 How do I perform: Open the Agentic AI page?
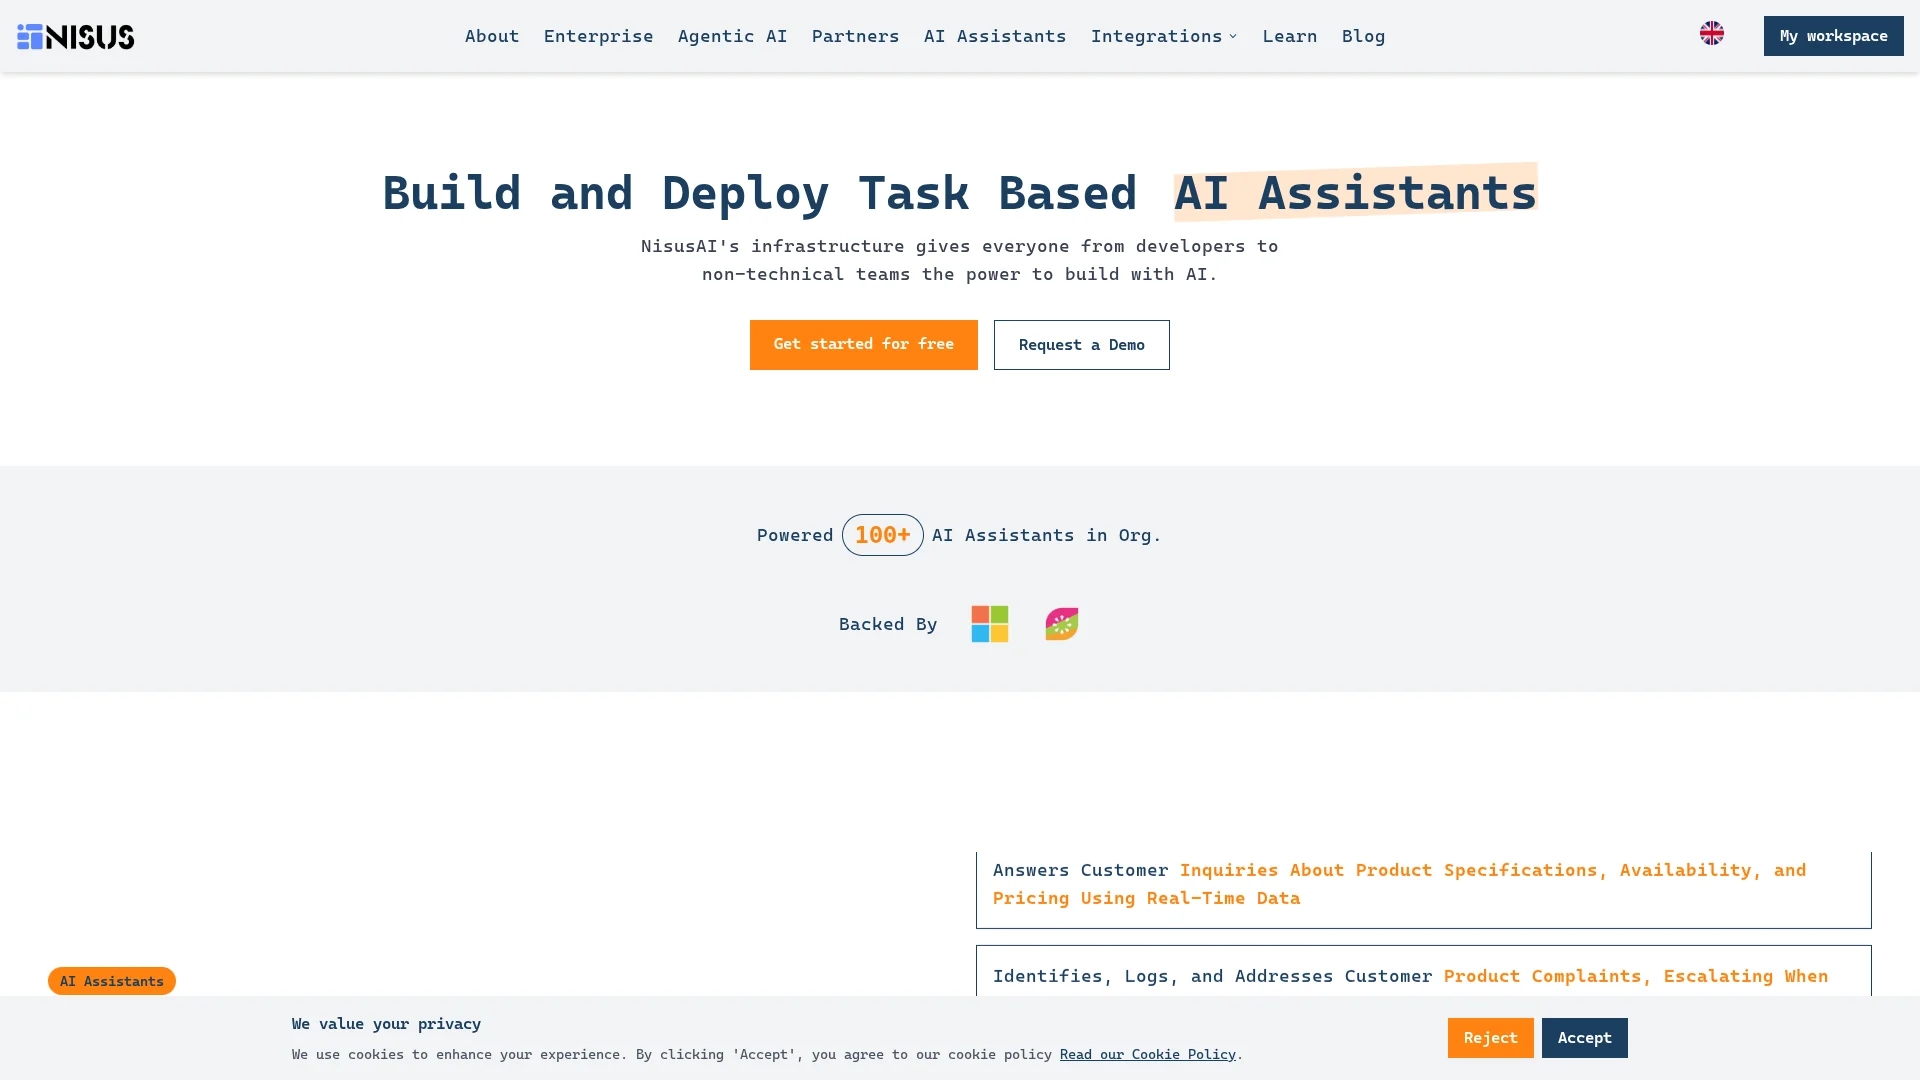point(733,36)
